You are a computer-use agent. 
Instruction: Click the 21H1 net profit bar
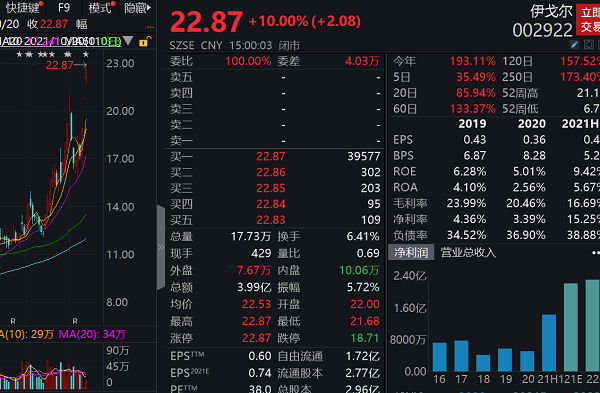[549, 343]
